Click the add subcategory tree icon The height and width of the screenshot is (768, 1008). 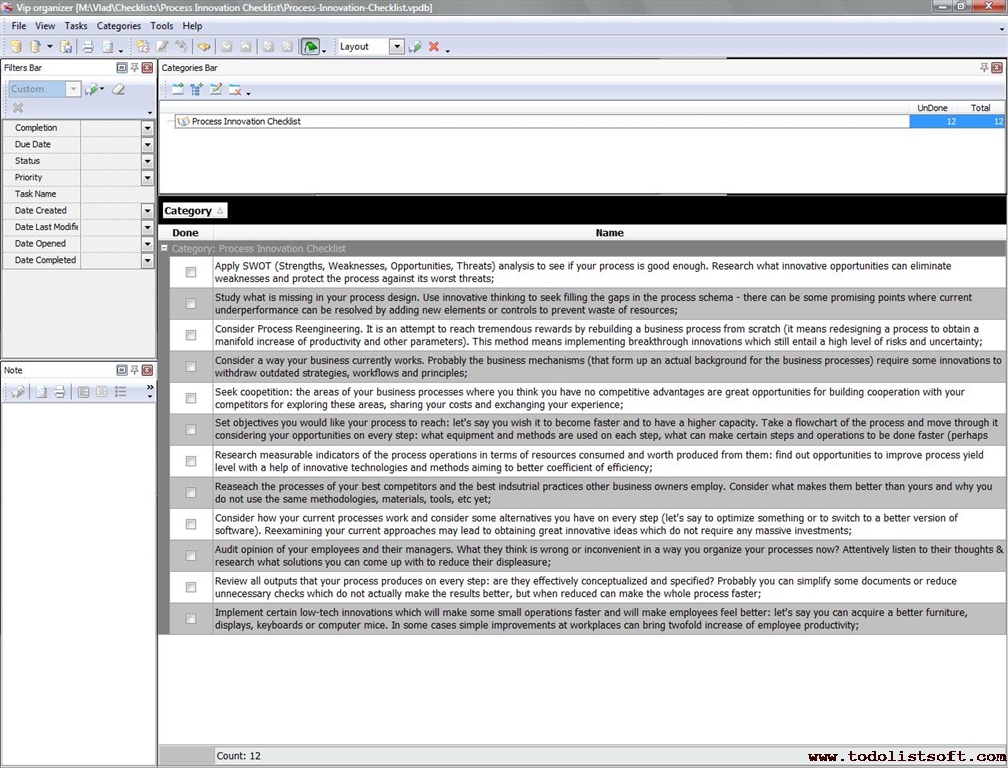[196, 90]
